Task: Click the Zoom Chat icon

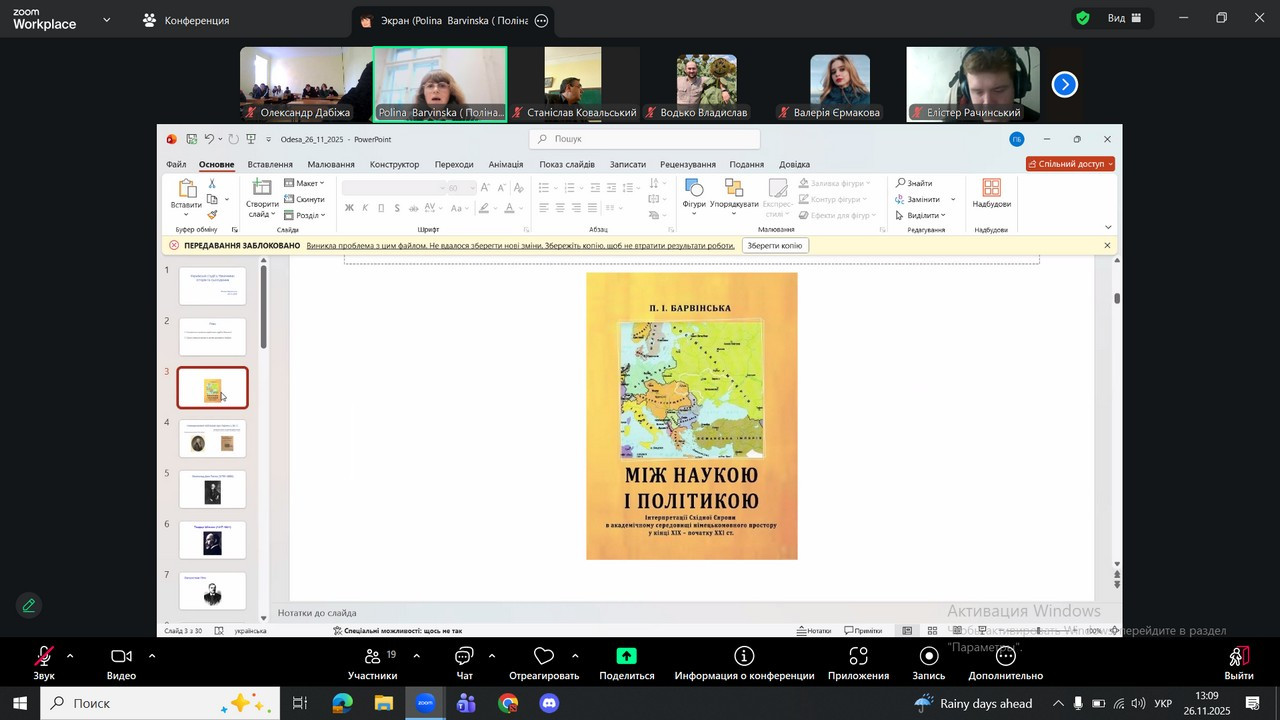Action: [x=464, y=657]
